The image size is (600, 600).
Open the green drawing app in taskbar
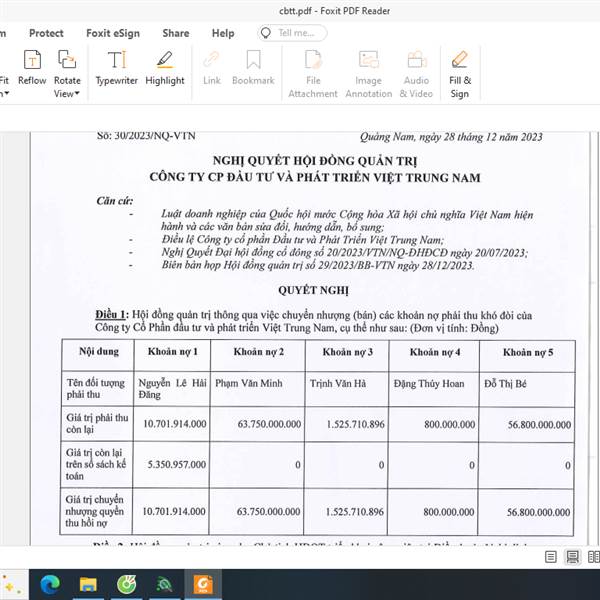click(165, 584)
